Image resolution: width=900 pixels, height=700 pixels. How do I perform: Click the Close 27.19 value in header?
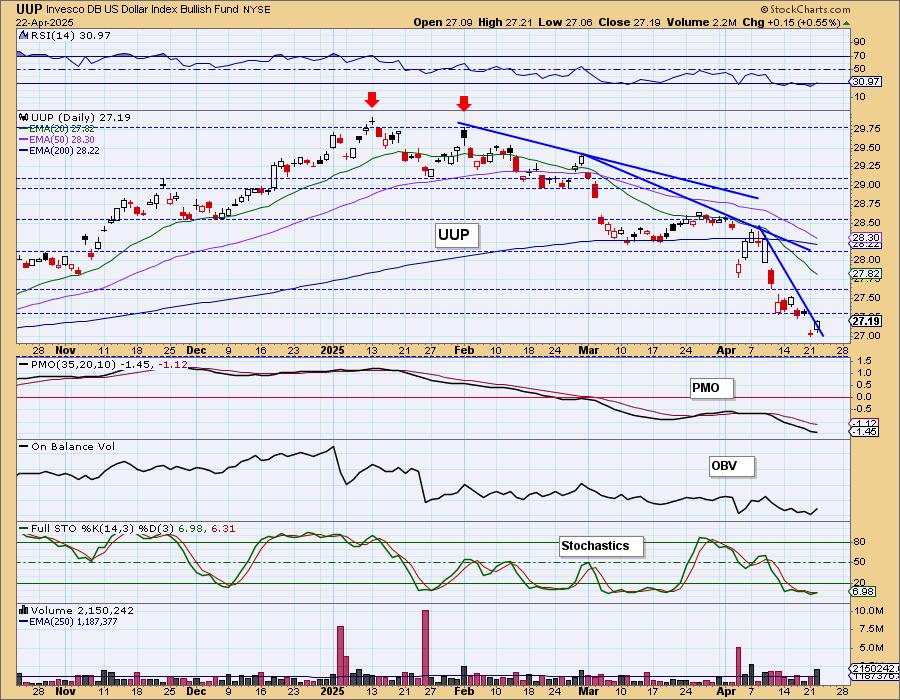pyautogui.click(x=629, y=22)
